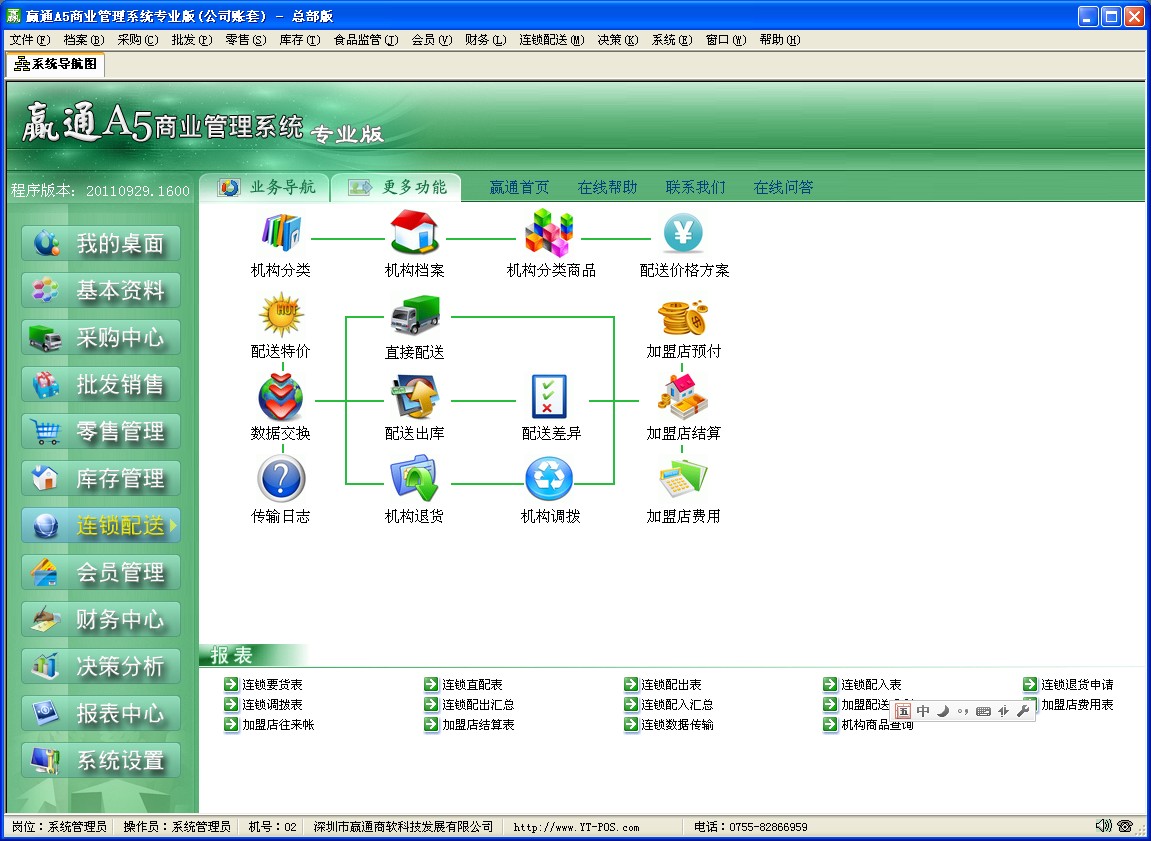The height and width of the screenshot is (841, 1151).
Task: Click the 传输日志 question mark icon
Action: (281, 479)
